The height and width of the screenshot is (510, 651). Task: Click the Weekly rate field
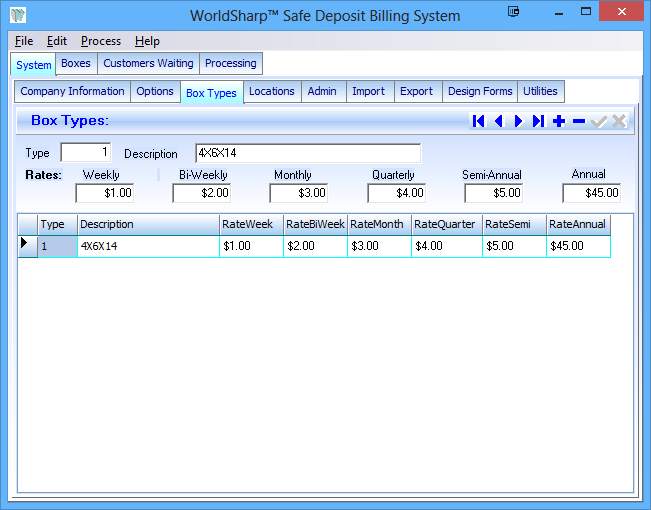[105, 193]
